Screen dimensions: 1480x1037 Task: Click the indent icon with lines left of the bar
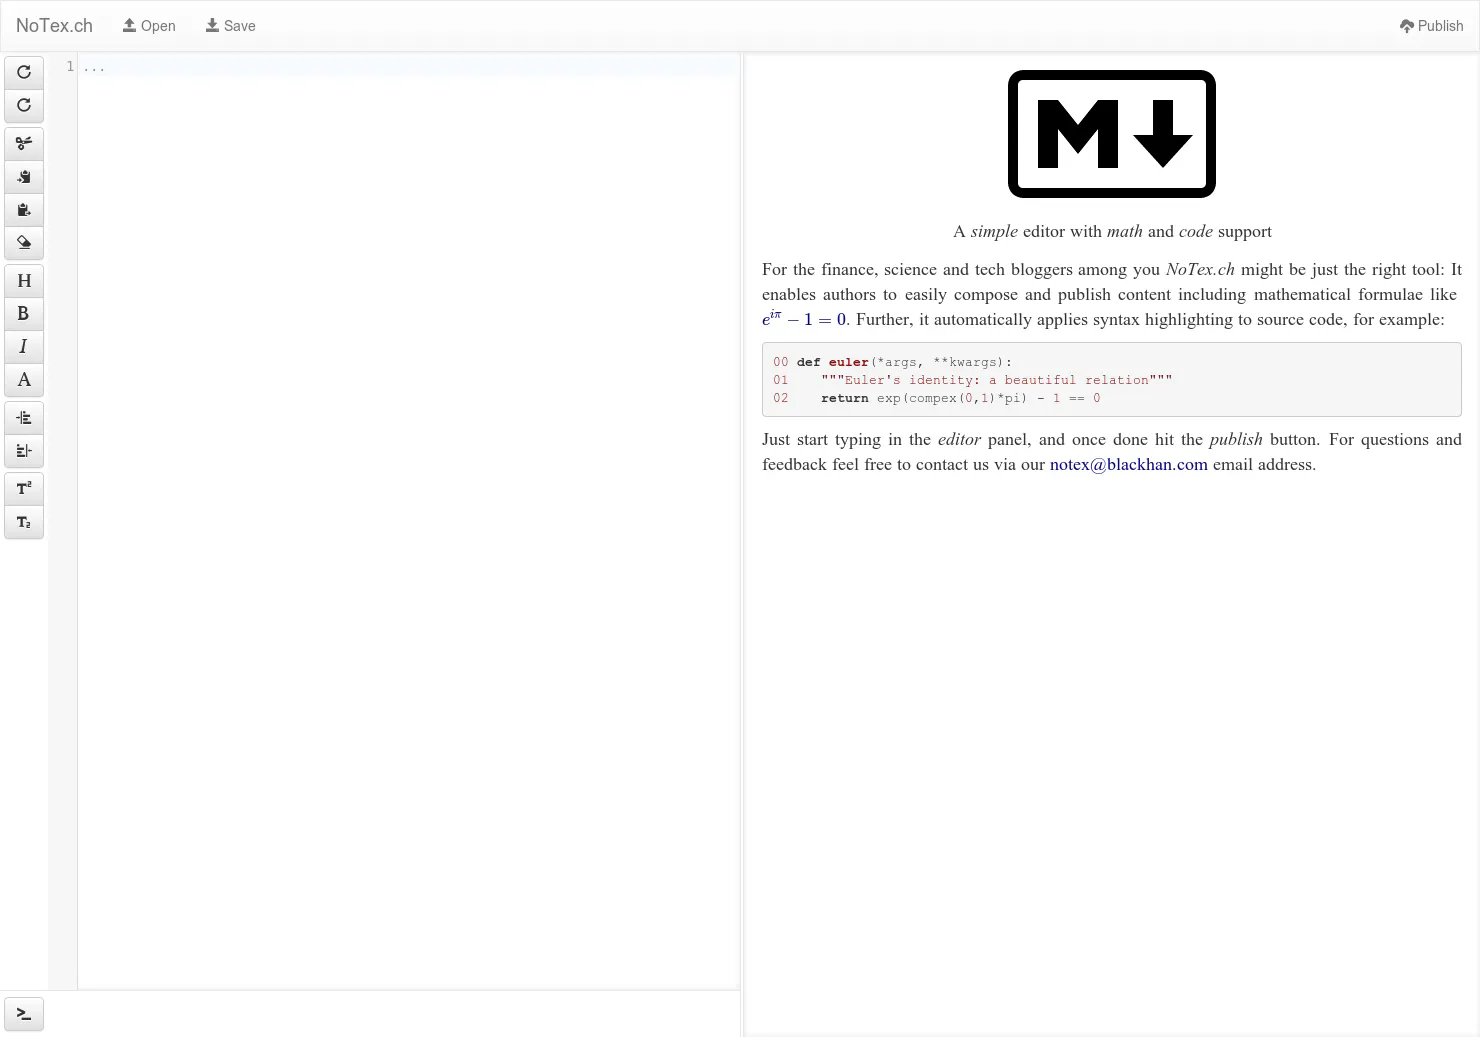(x=24, y=451)
